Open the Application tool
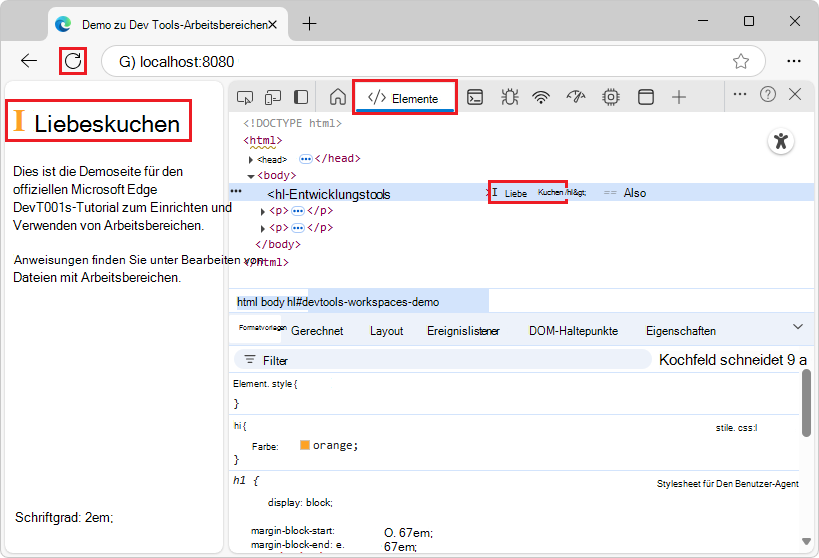Viewport: 819px width, 558px height. point(646,97)
